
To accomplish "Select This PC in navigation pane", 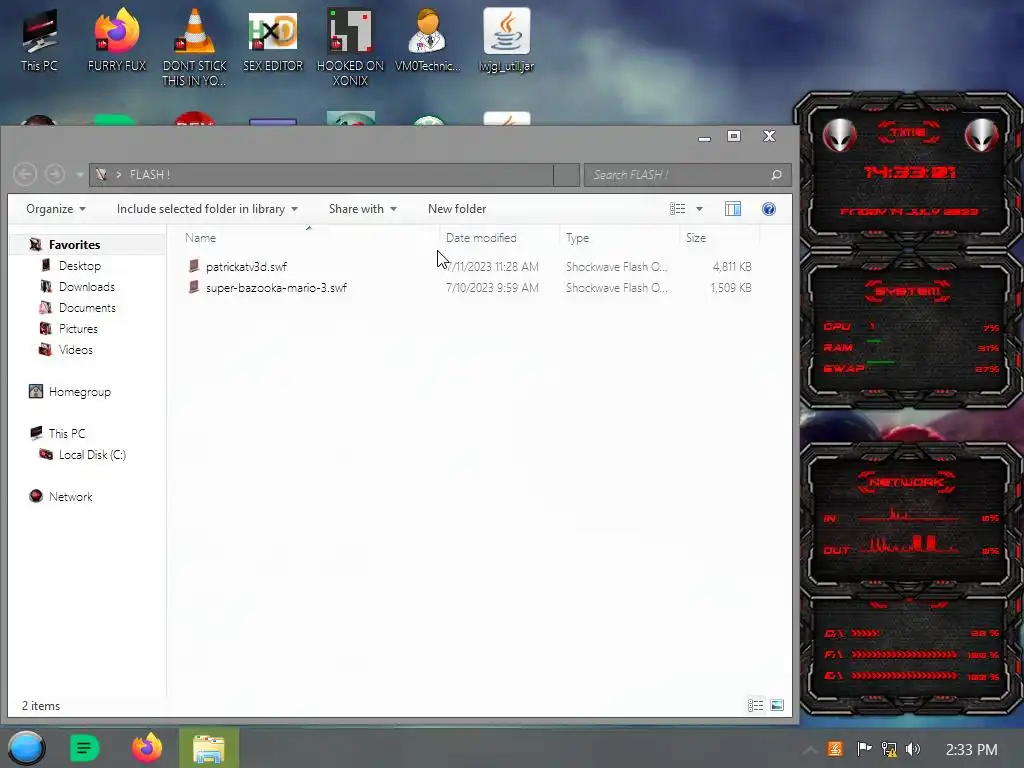I will click(67, 434).
